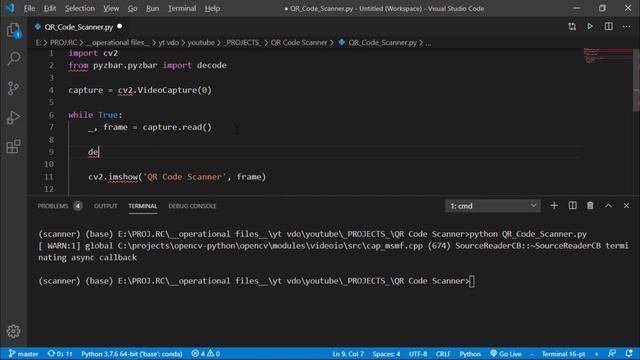
Task: Open the Manage gear settings menu
Action: 13,331
